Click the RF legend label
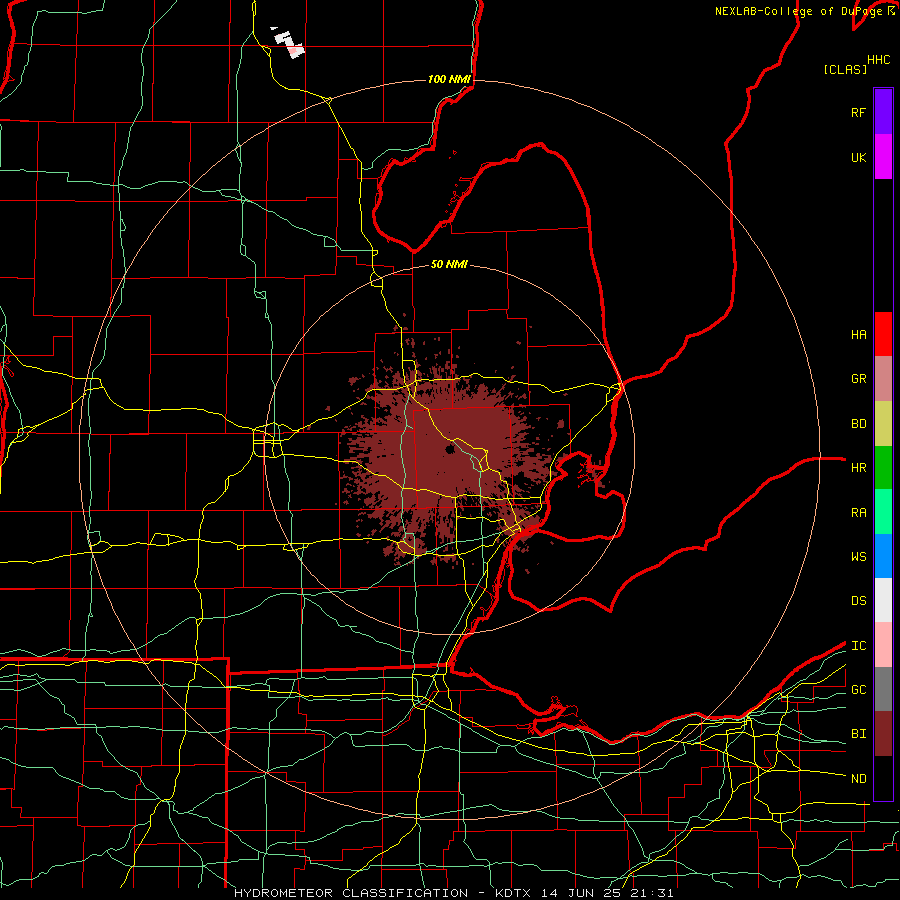 pos(858,112)
